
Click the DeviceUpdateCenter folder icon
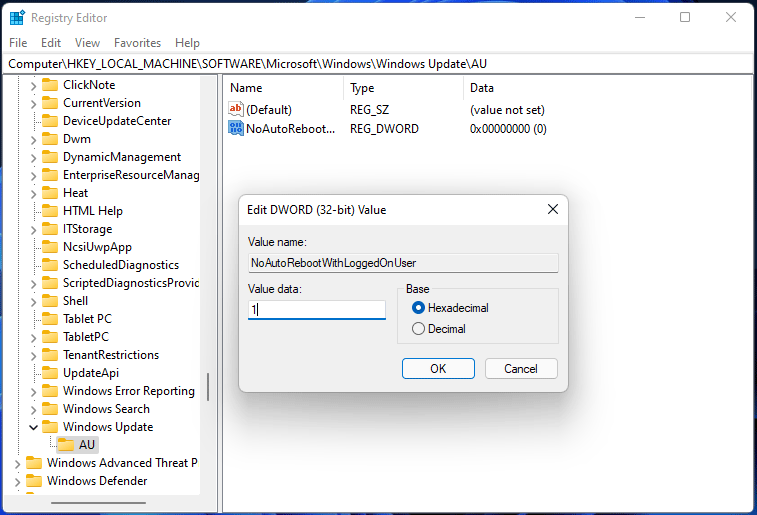(50, 121)
